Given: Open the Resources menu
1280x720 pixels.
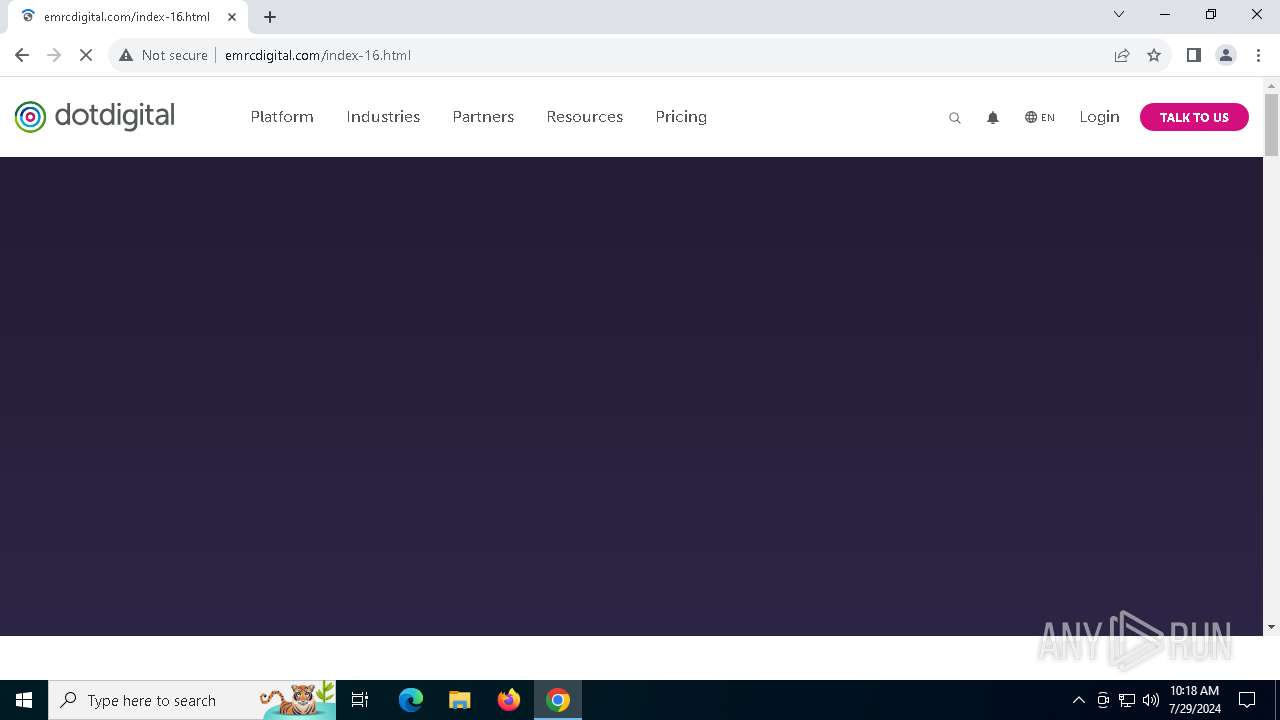Looking at the screenshot, I should tap(585, 117).
